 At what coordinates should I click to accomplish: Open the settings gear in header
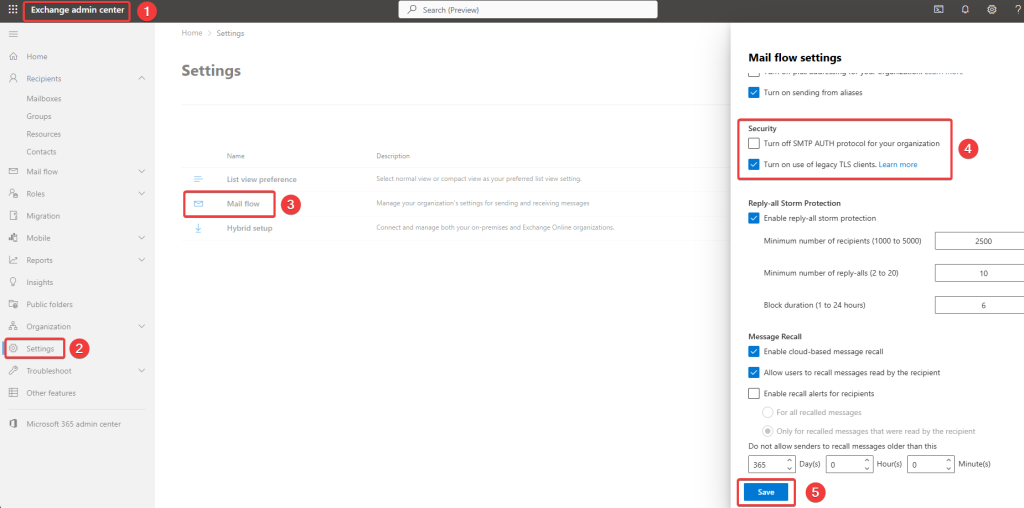[991, 10]
